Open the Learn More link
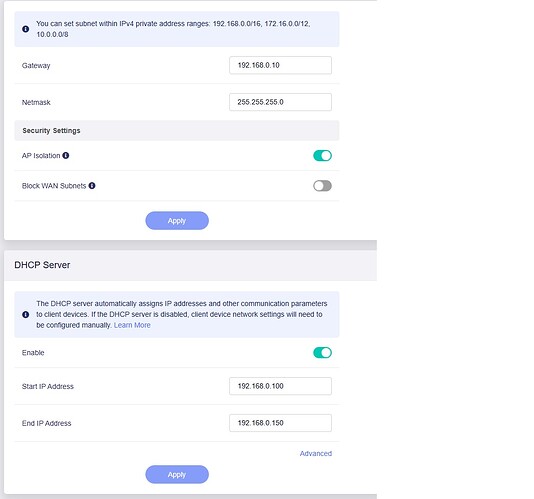534x499 pixels. pos(132,325)
